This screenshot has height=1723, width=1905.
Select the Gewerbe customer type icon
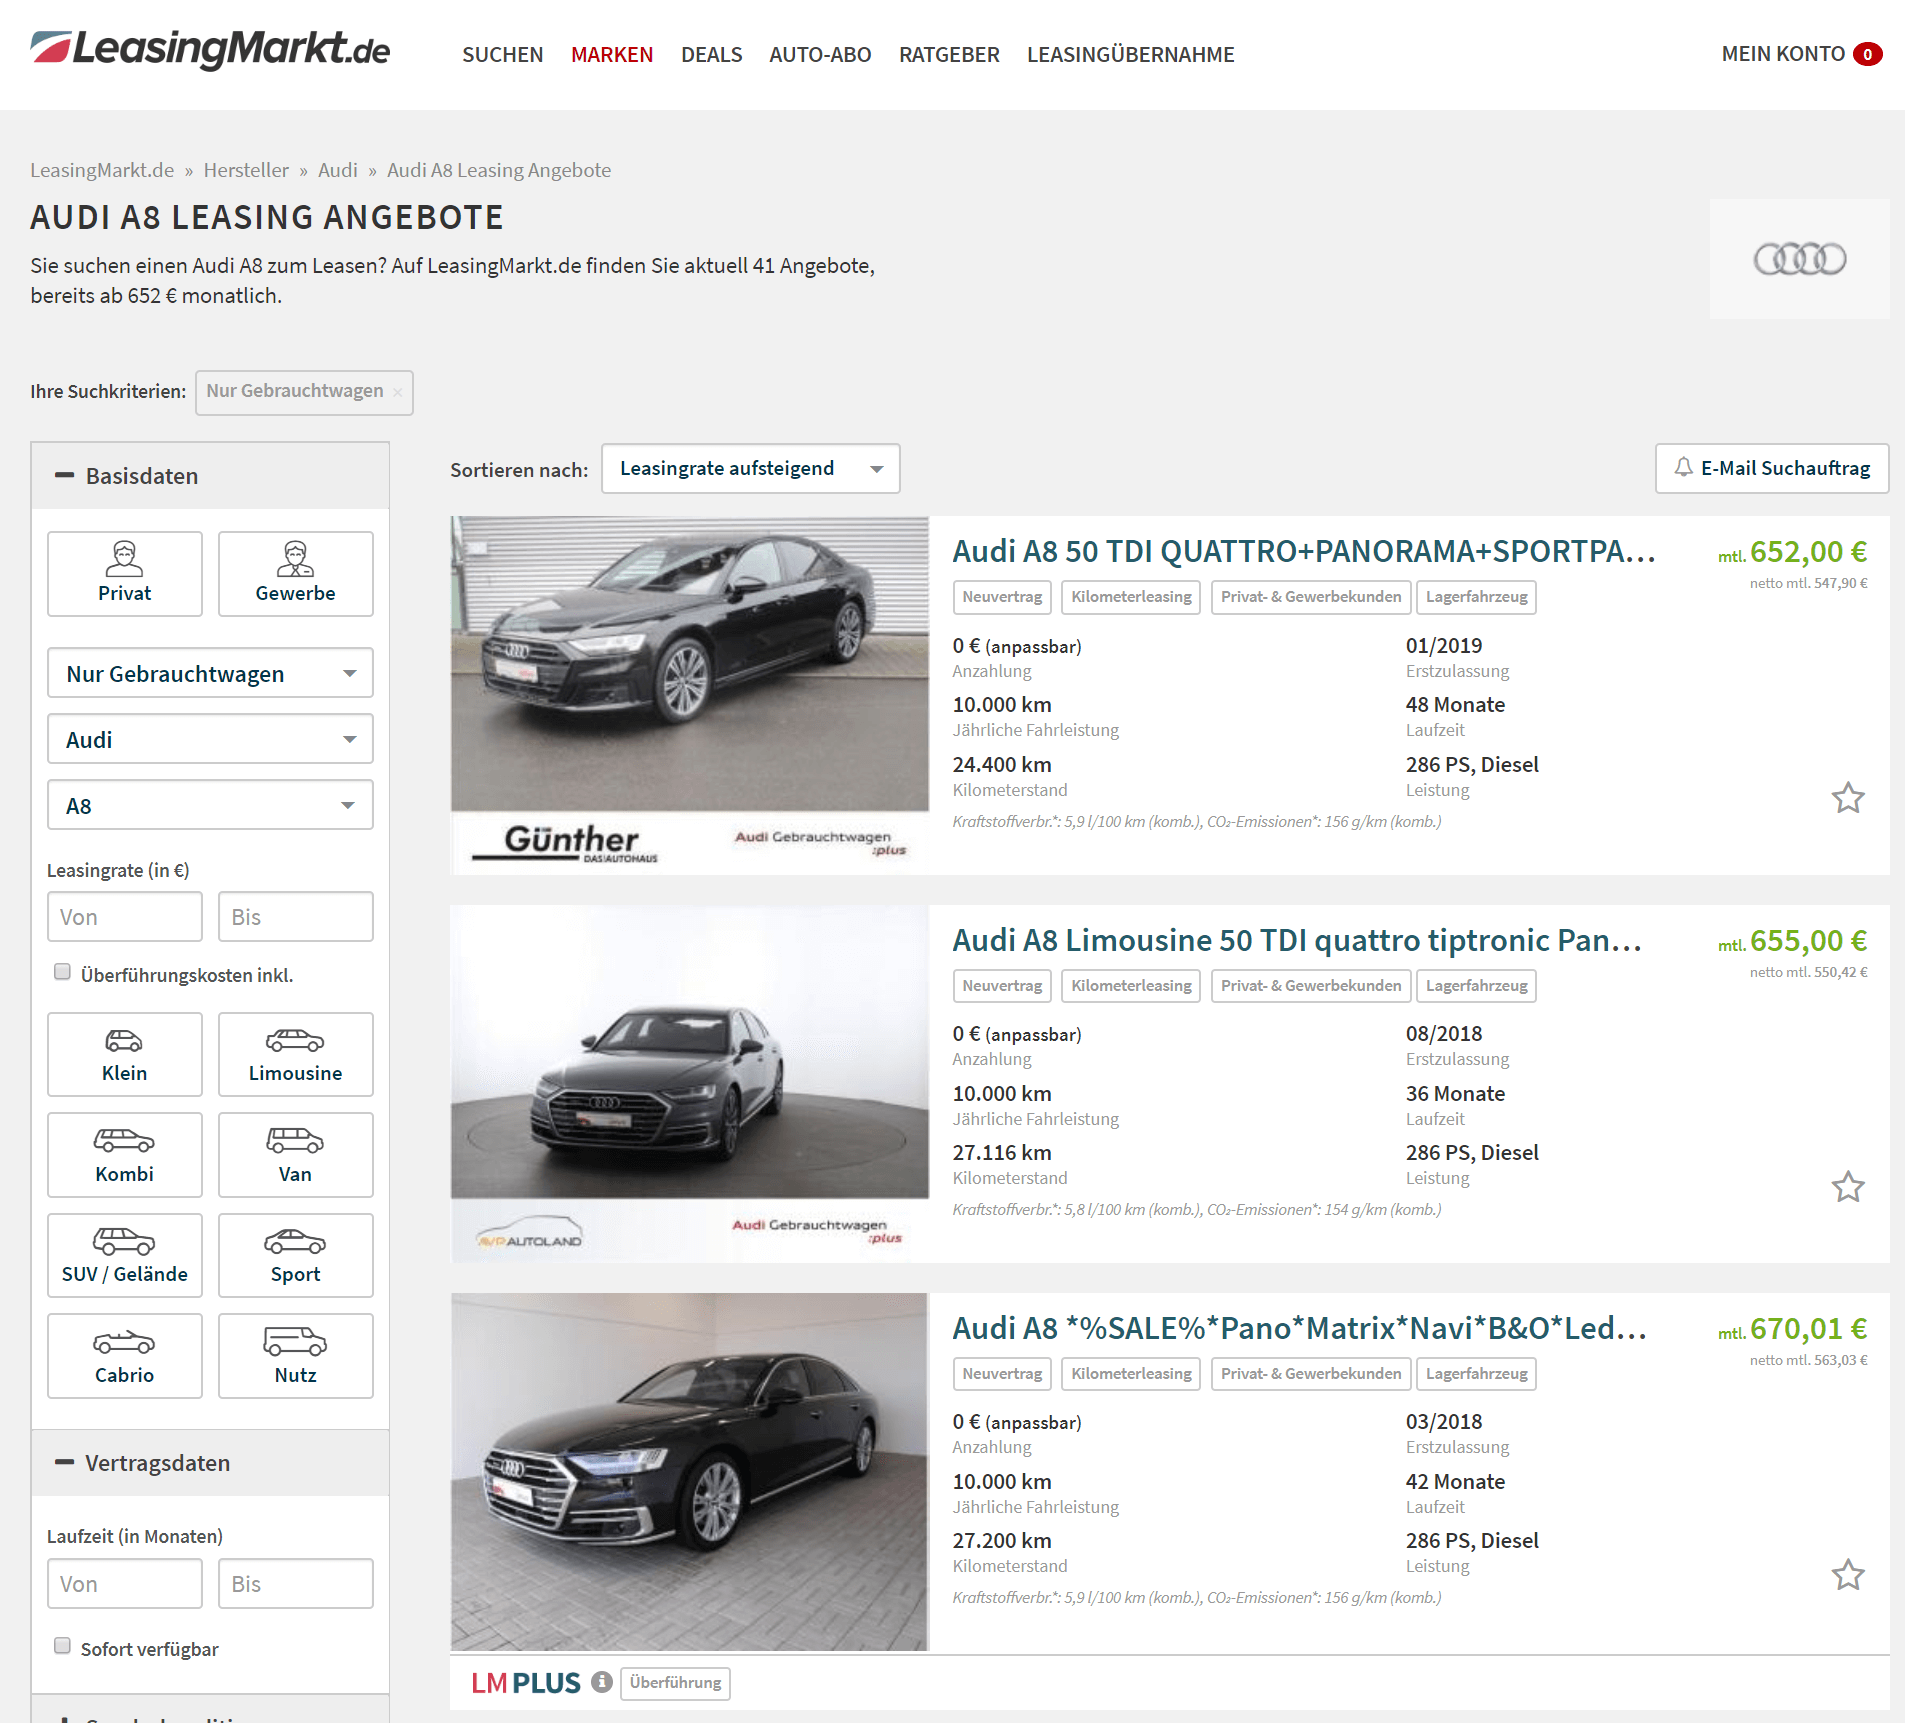point(295,573)
